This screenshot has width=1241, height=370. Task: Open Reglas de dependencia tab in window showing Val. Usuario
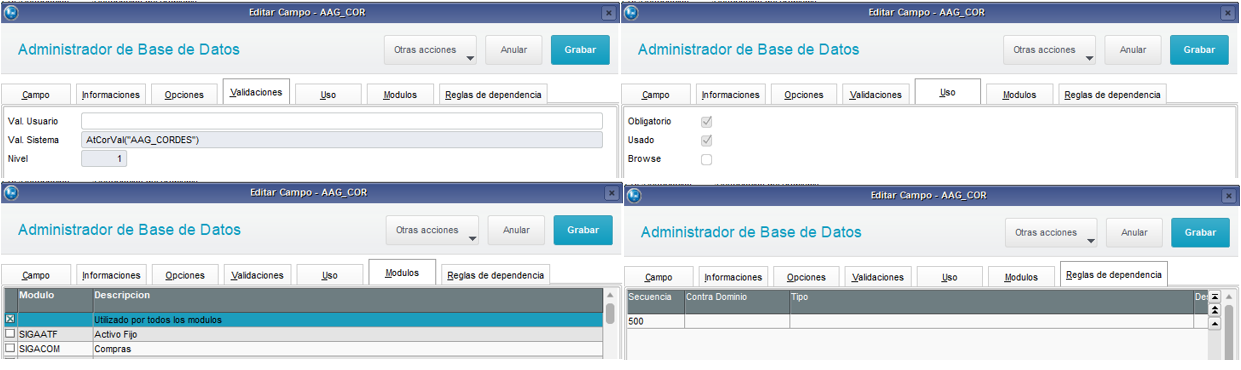pyautogui.click(x=494, y=95)
